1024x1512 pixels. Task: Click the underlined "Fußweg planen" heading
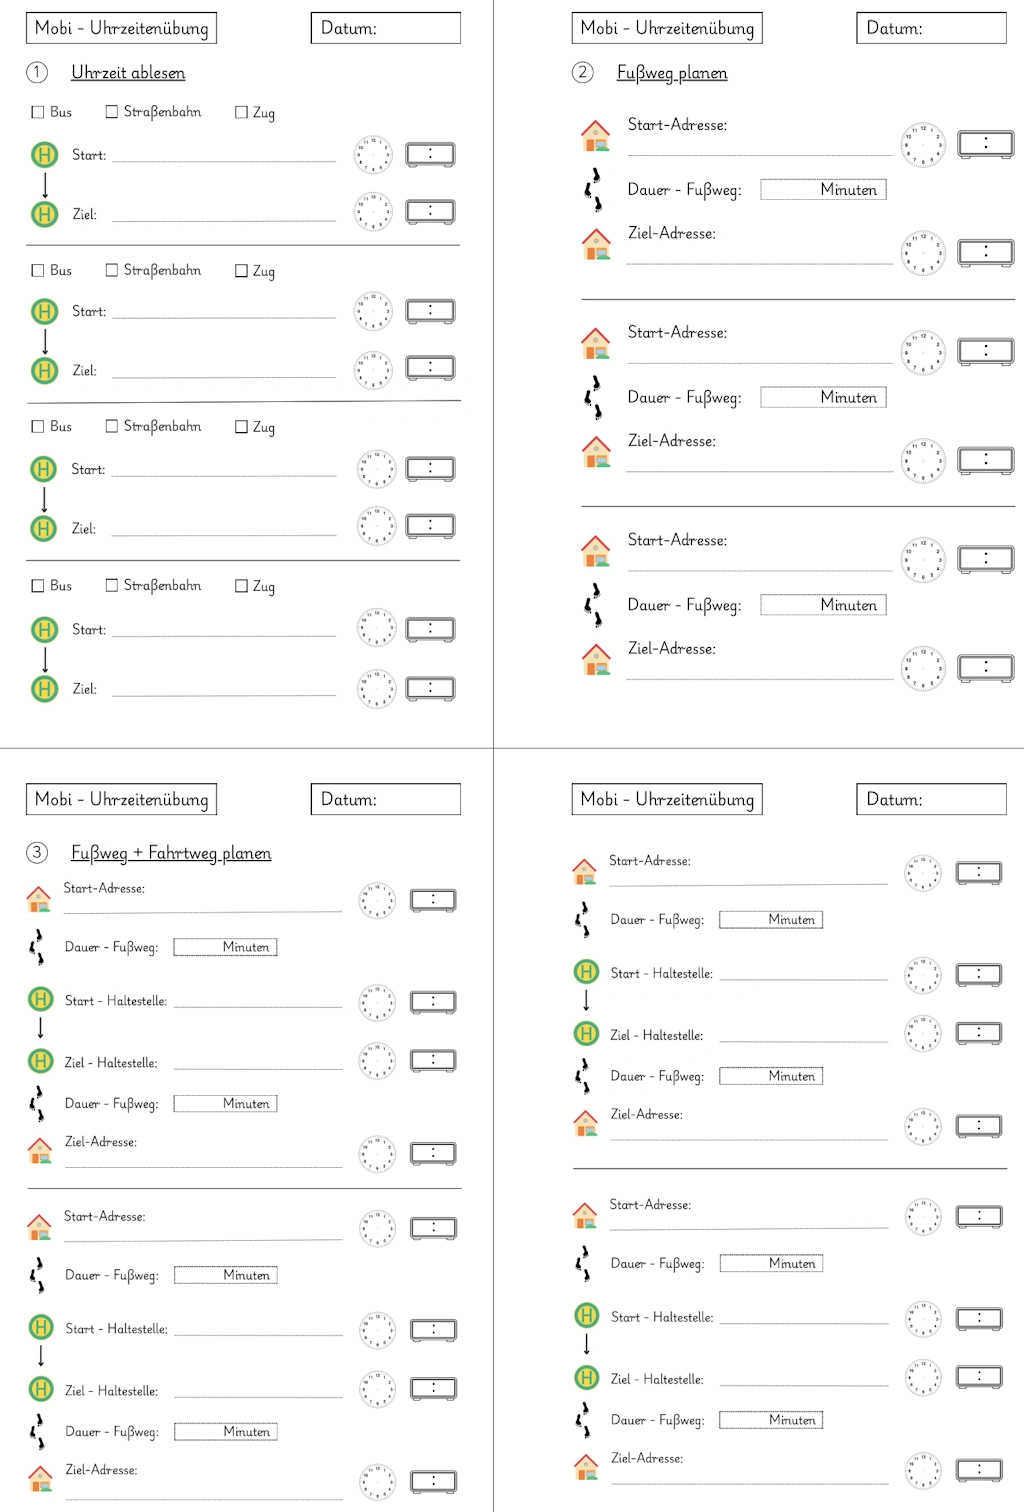click(x=672, y=73)
